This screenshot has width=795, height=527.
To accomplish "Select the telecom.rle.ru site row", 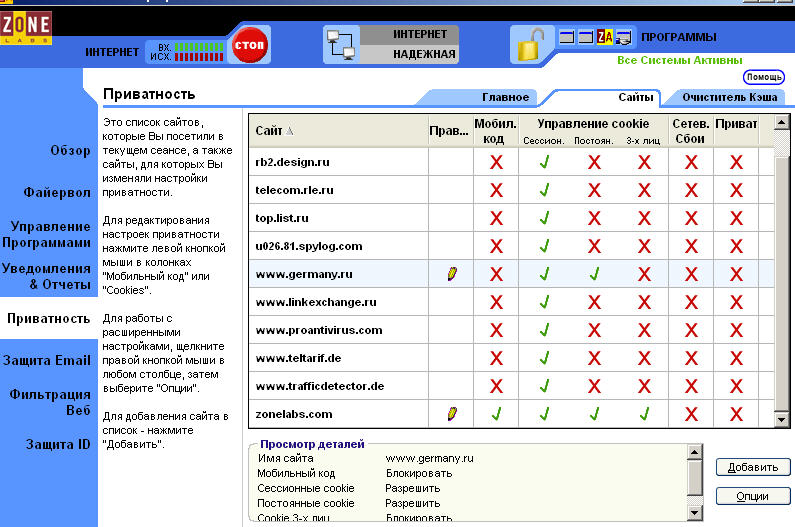I will tap(511, 190).
